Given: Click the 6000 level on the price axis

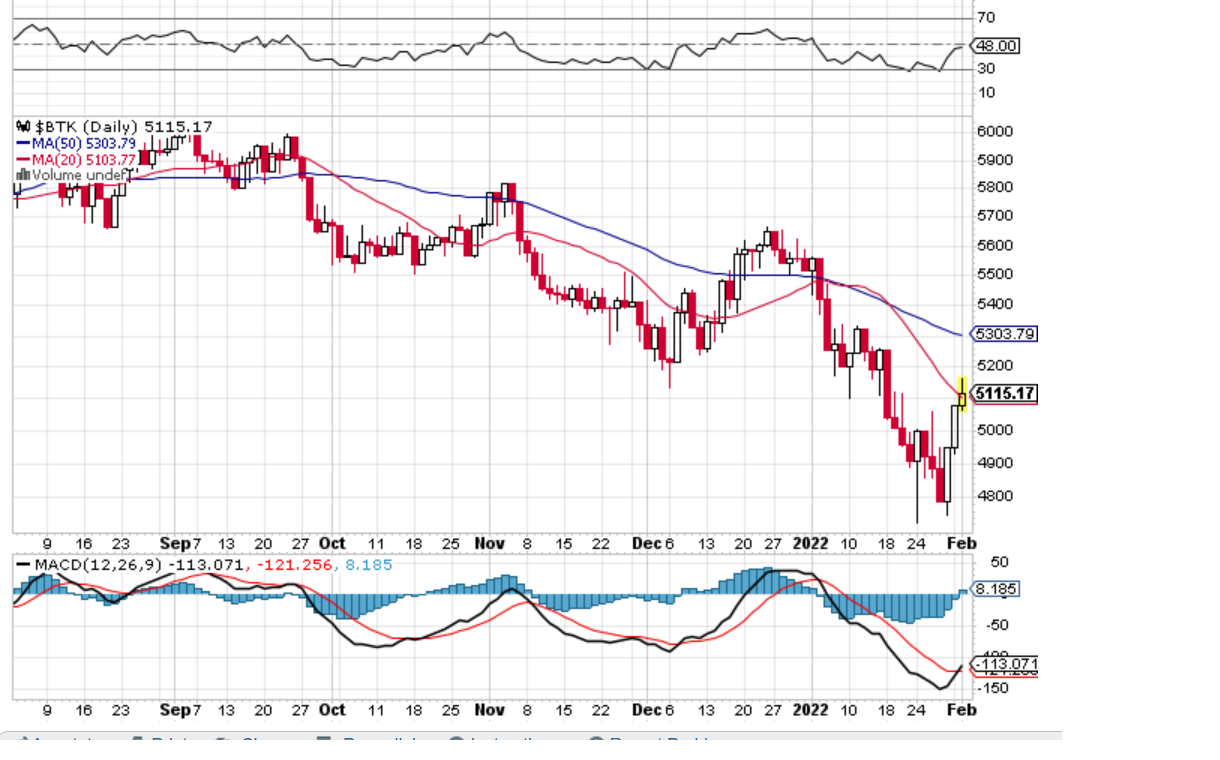Looking at the screenshot, I should point(995,131).
